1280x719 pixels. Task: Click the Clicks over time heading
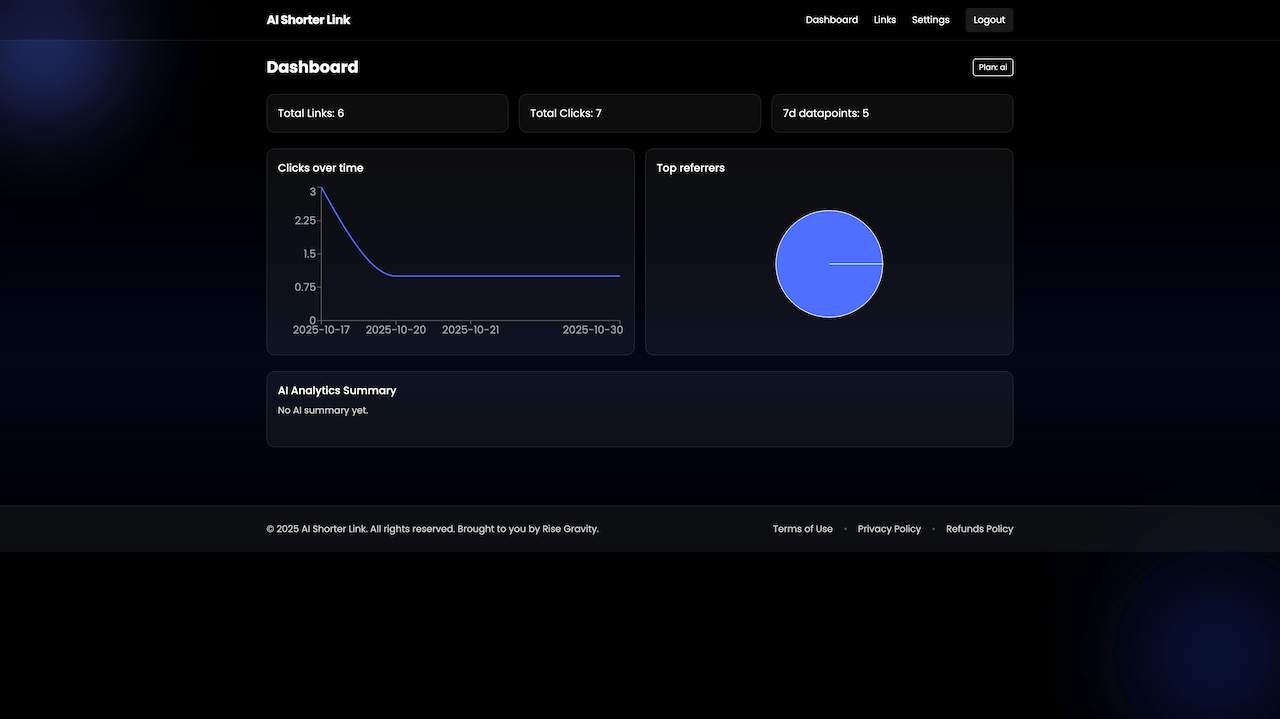(321, 168)
